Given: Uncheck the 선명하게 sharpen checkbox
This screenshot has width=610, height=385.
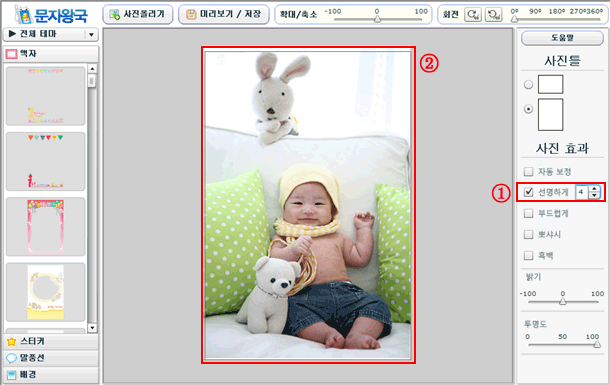Looking at the screenshot, I should point(528,192).
